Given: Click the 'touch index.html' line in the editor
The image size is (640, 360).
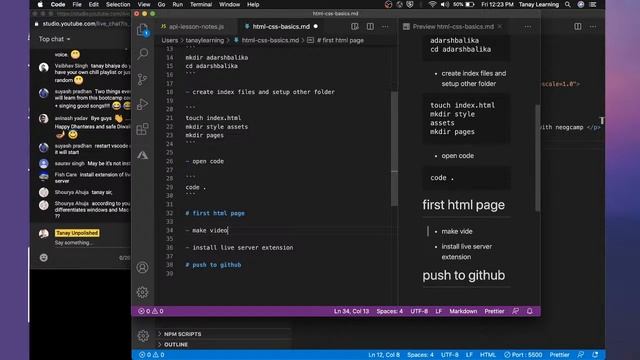Looking at the screenshot, I should click(213, 118).
